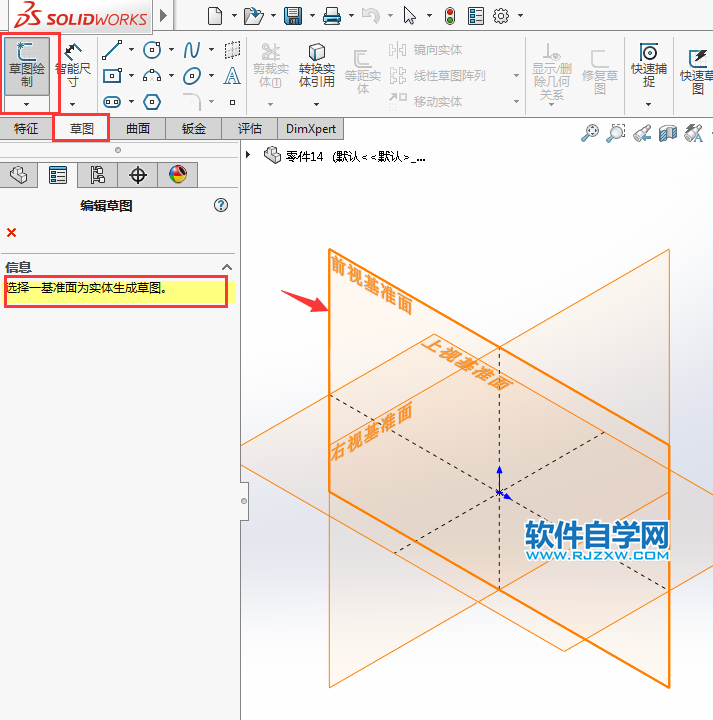Open the Spline tool dropdown arrow
Image resolution: width=713 pixels, height=720 pixels.
[211, 50]
